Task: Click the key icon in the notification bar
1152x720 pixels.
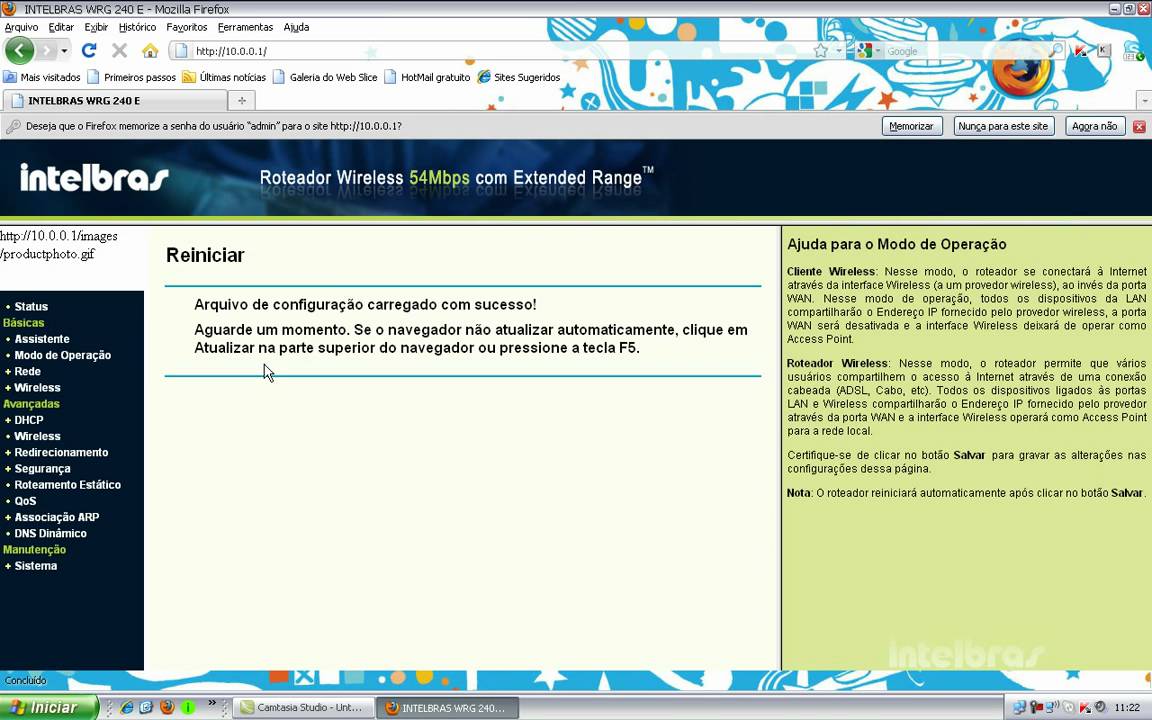Action: tap(12, 126)
